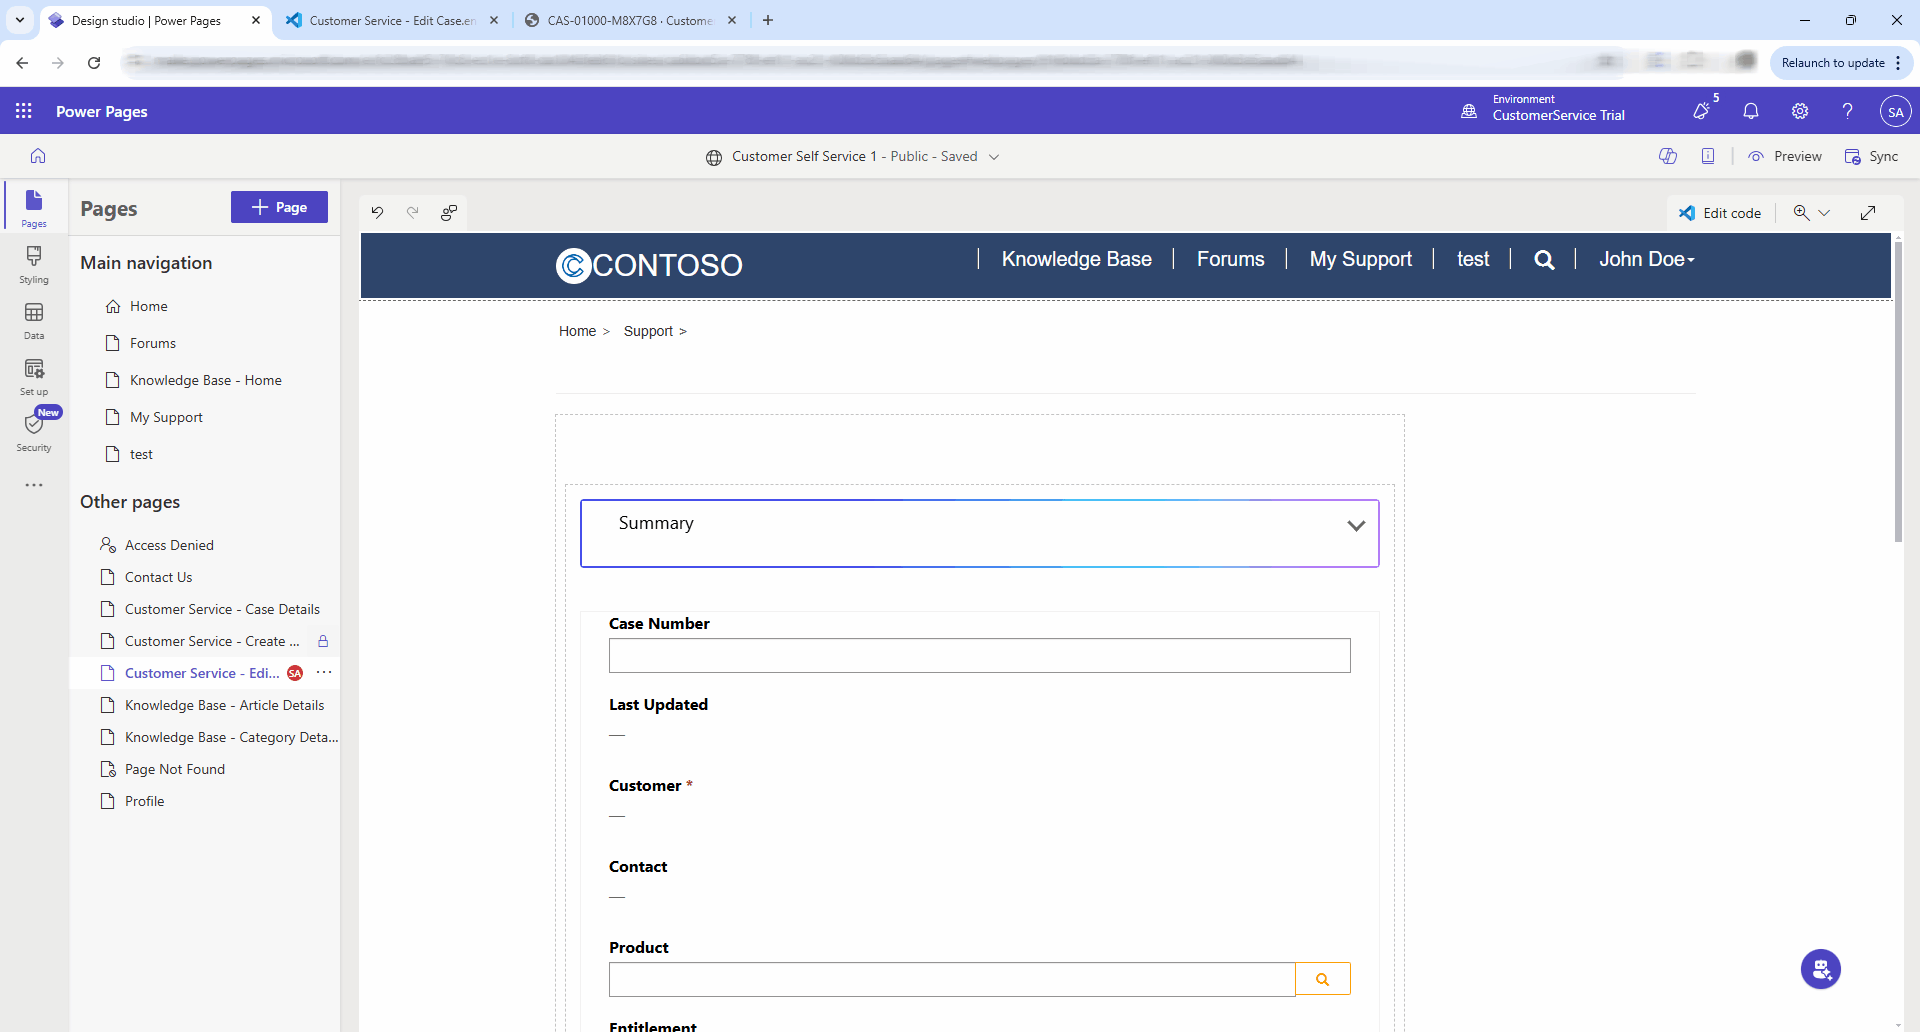Open the Customer Self Service 1 site dropdown

point(994,157)
